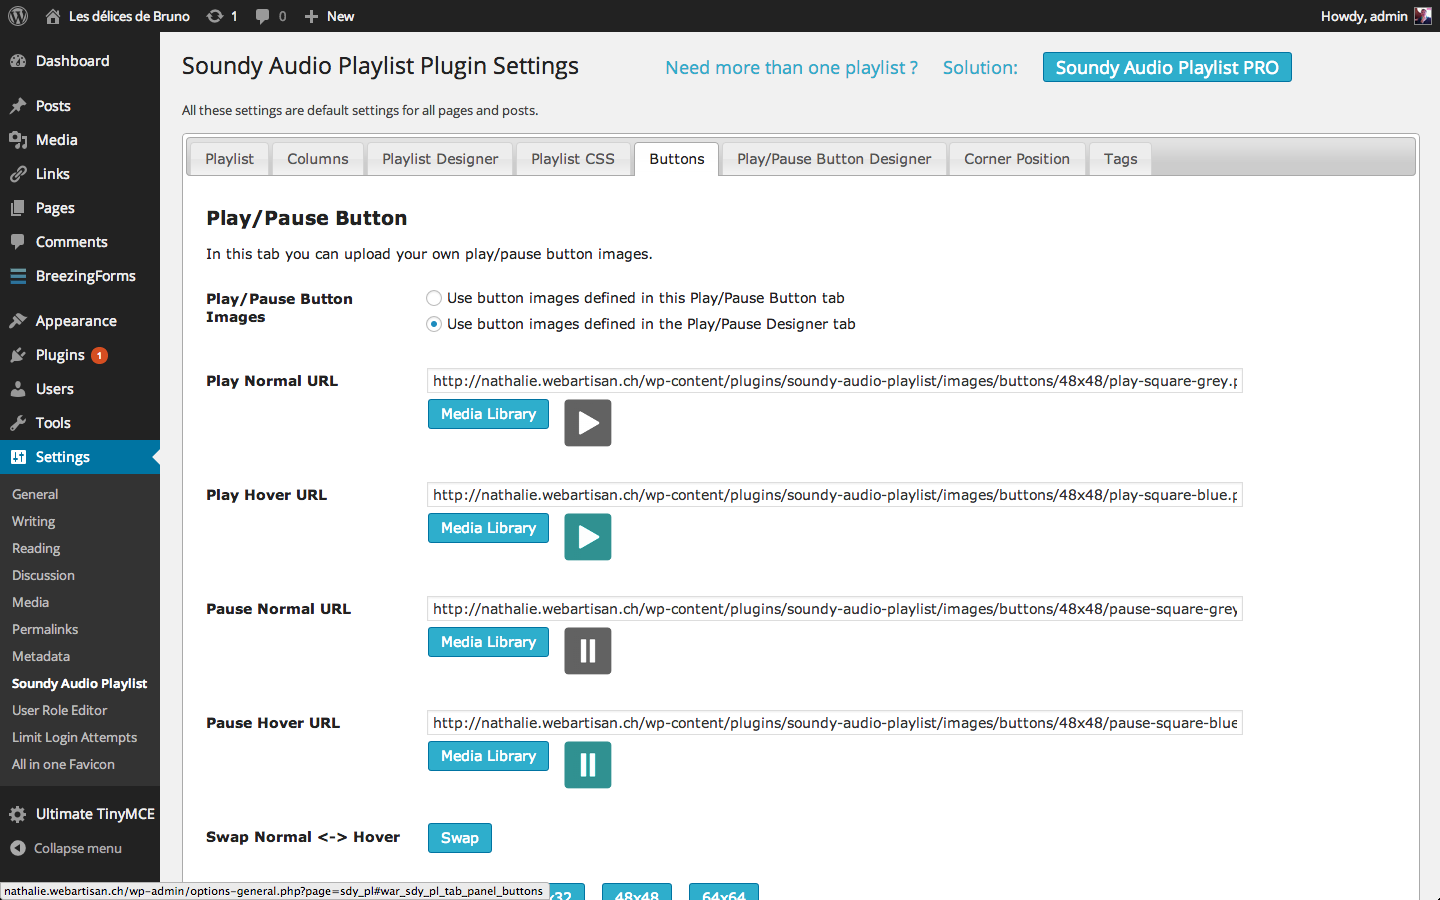Click the admin avatar icon
This screenshot has height=900, width=1440.
pyautogui.click(x=1422, y=16)
